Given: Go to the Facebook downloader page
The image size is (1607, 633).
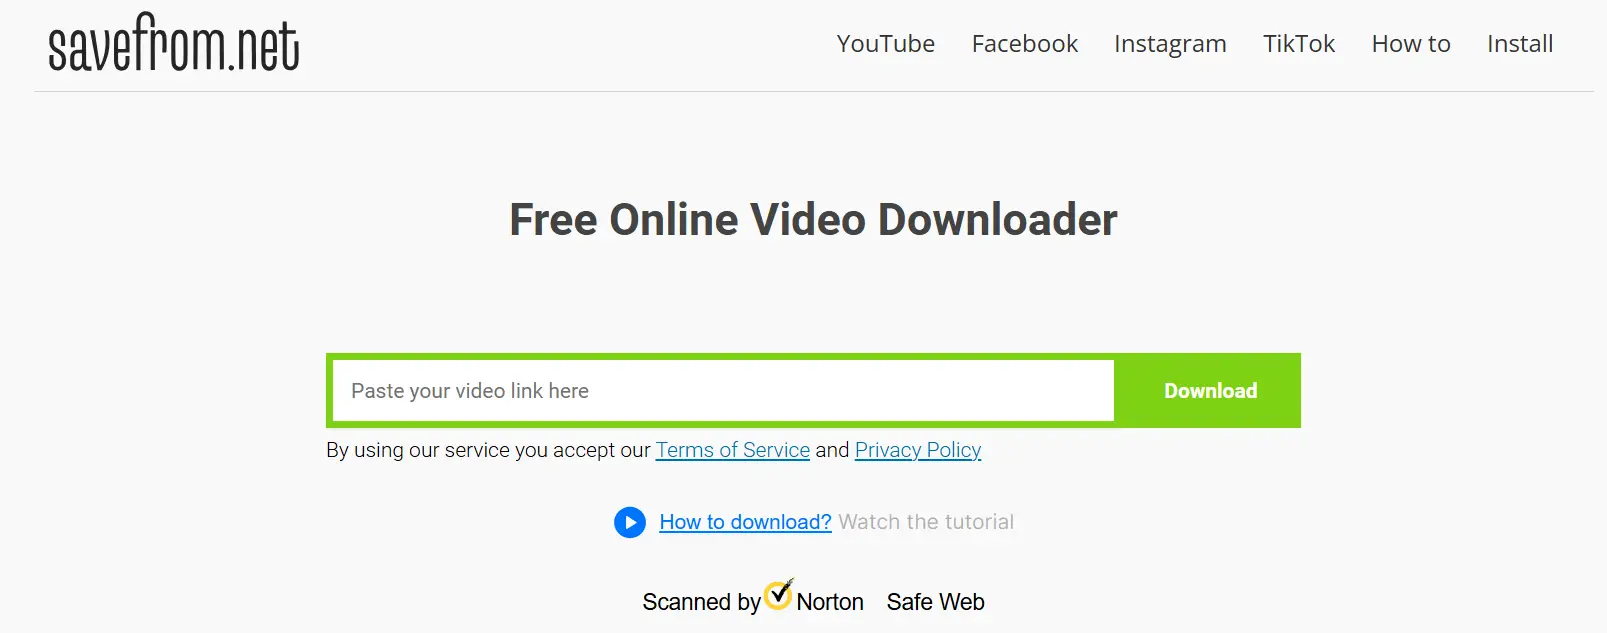Looking at the screenshot, I should click(x=1025, y=44).
